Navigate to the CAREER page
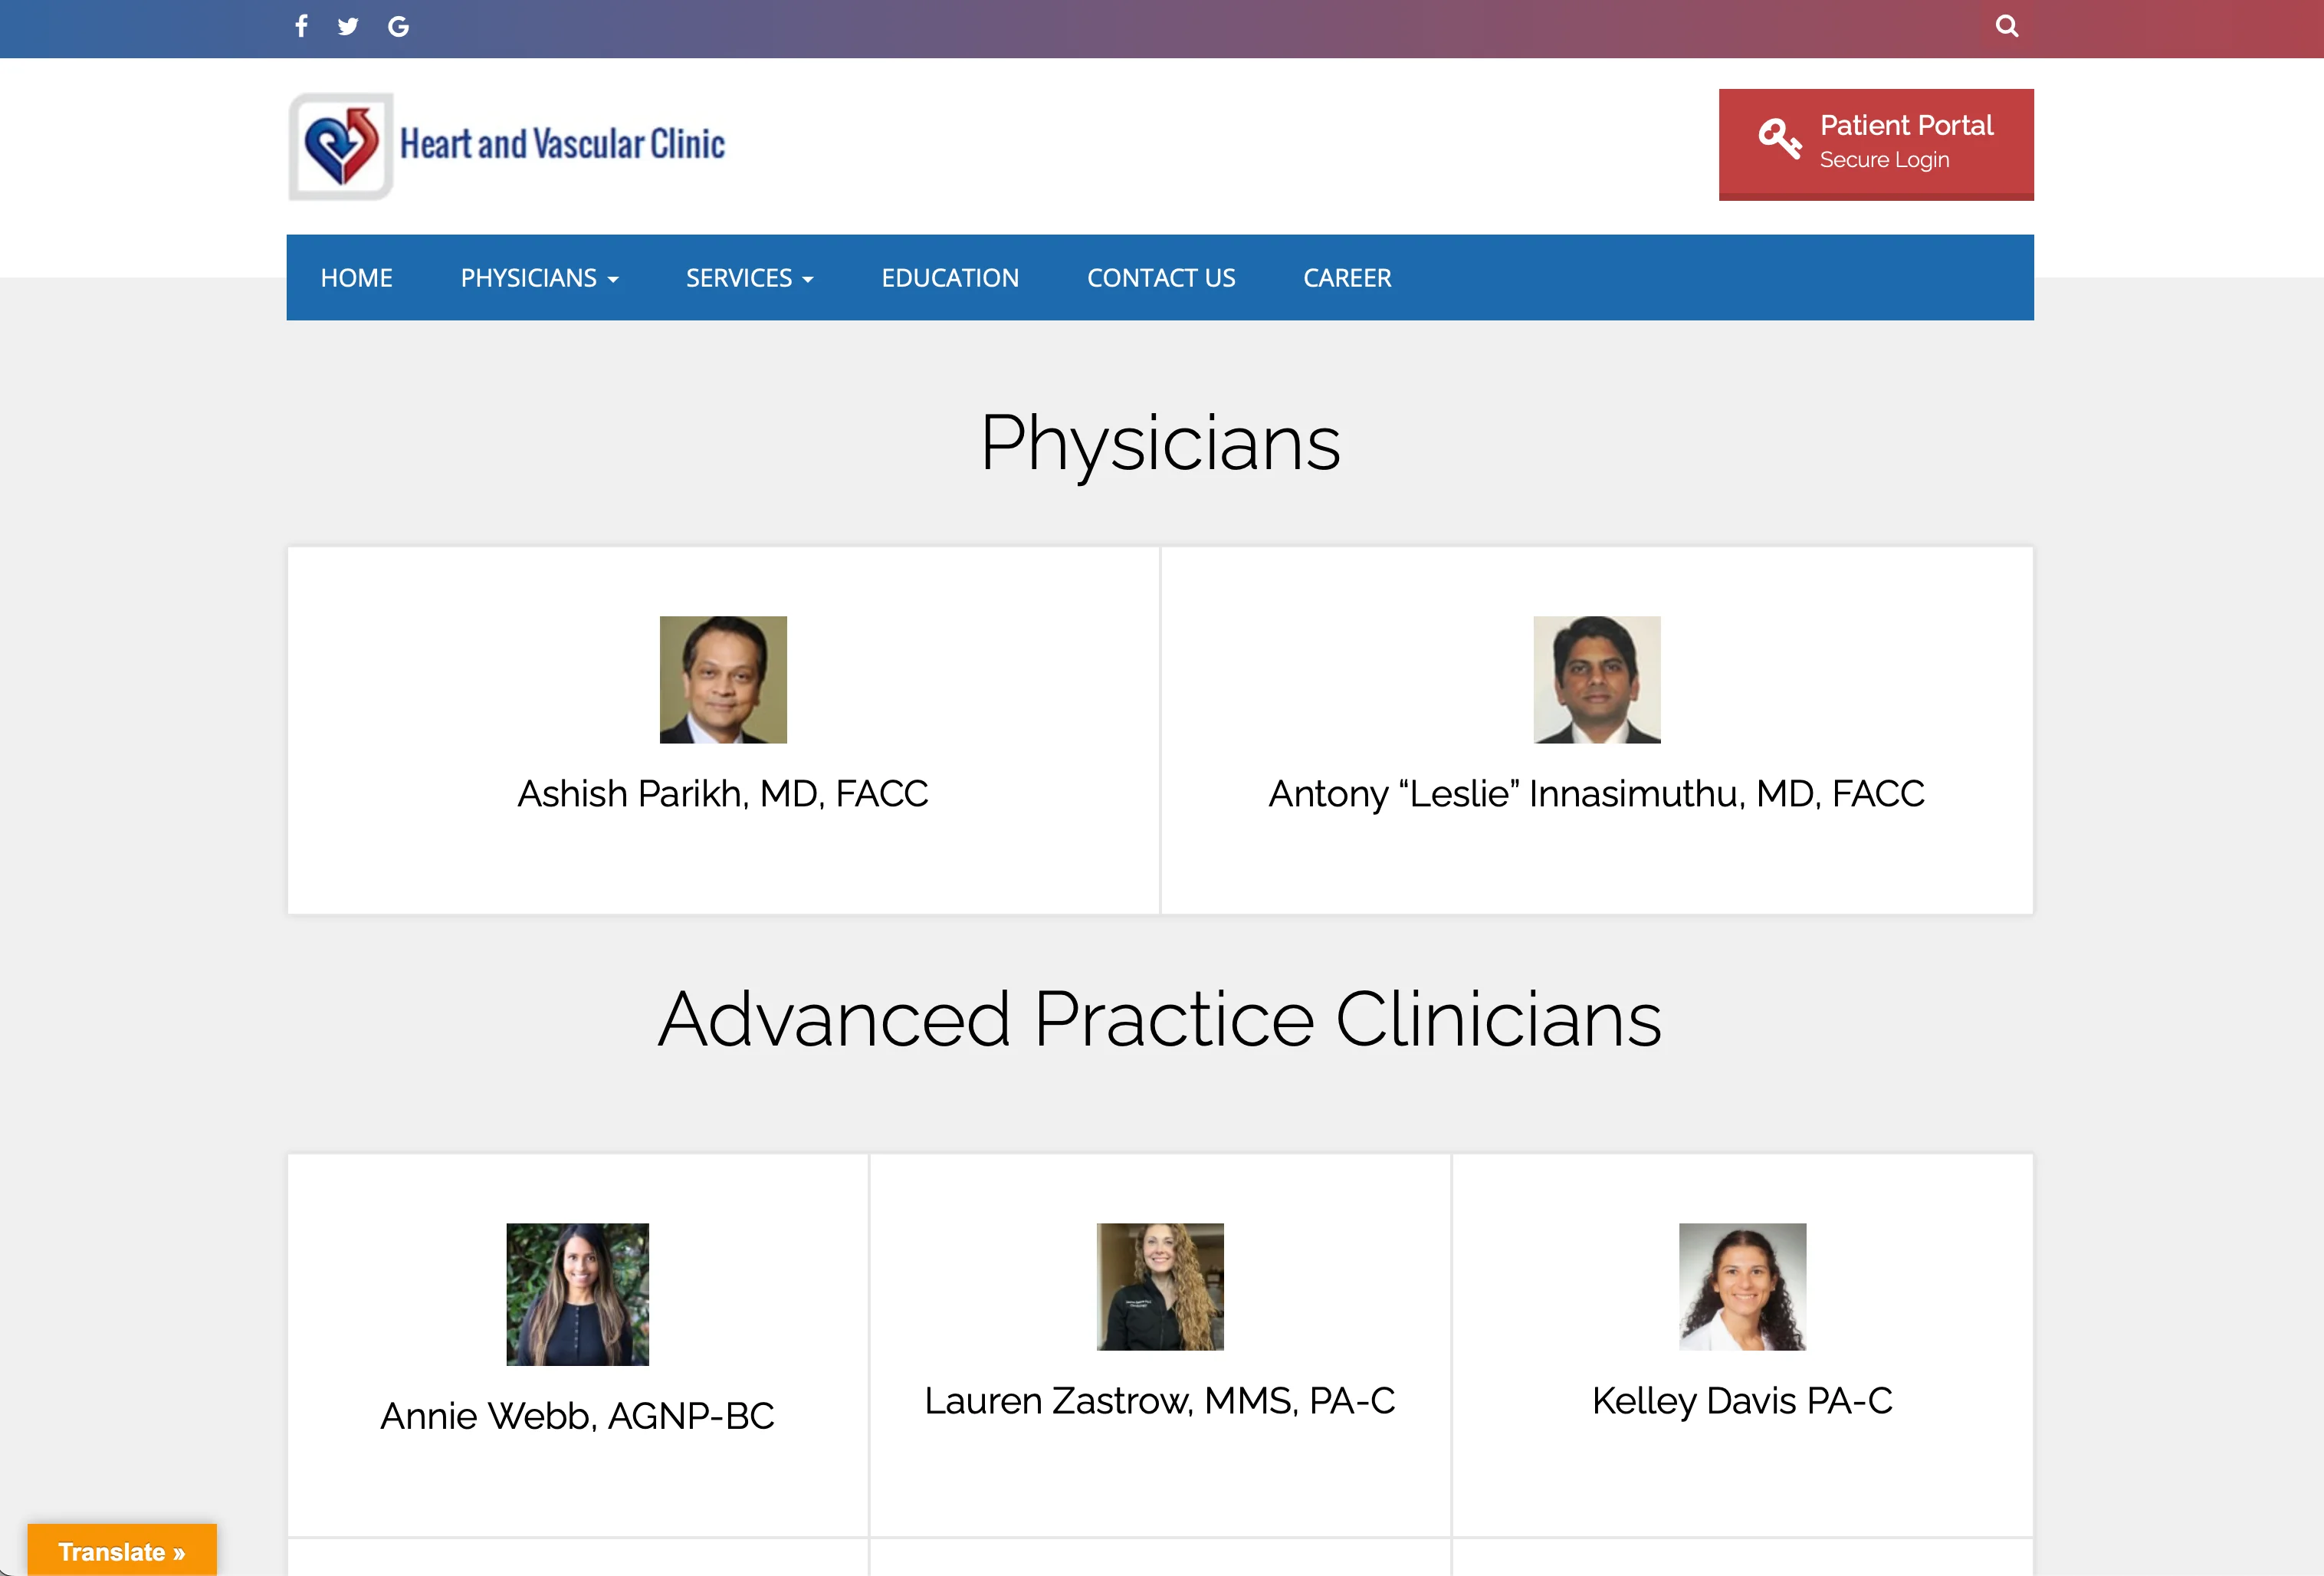This screenshot has height=1576, width=2324. 1347,277
